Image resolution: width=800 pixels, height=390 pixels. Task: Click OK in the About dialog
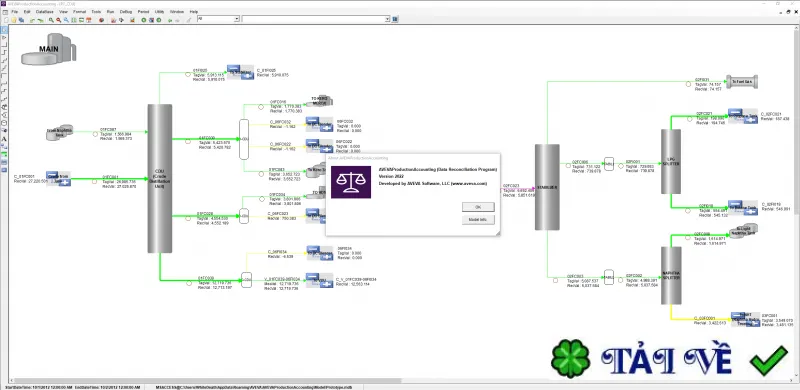(478, 207)
